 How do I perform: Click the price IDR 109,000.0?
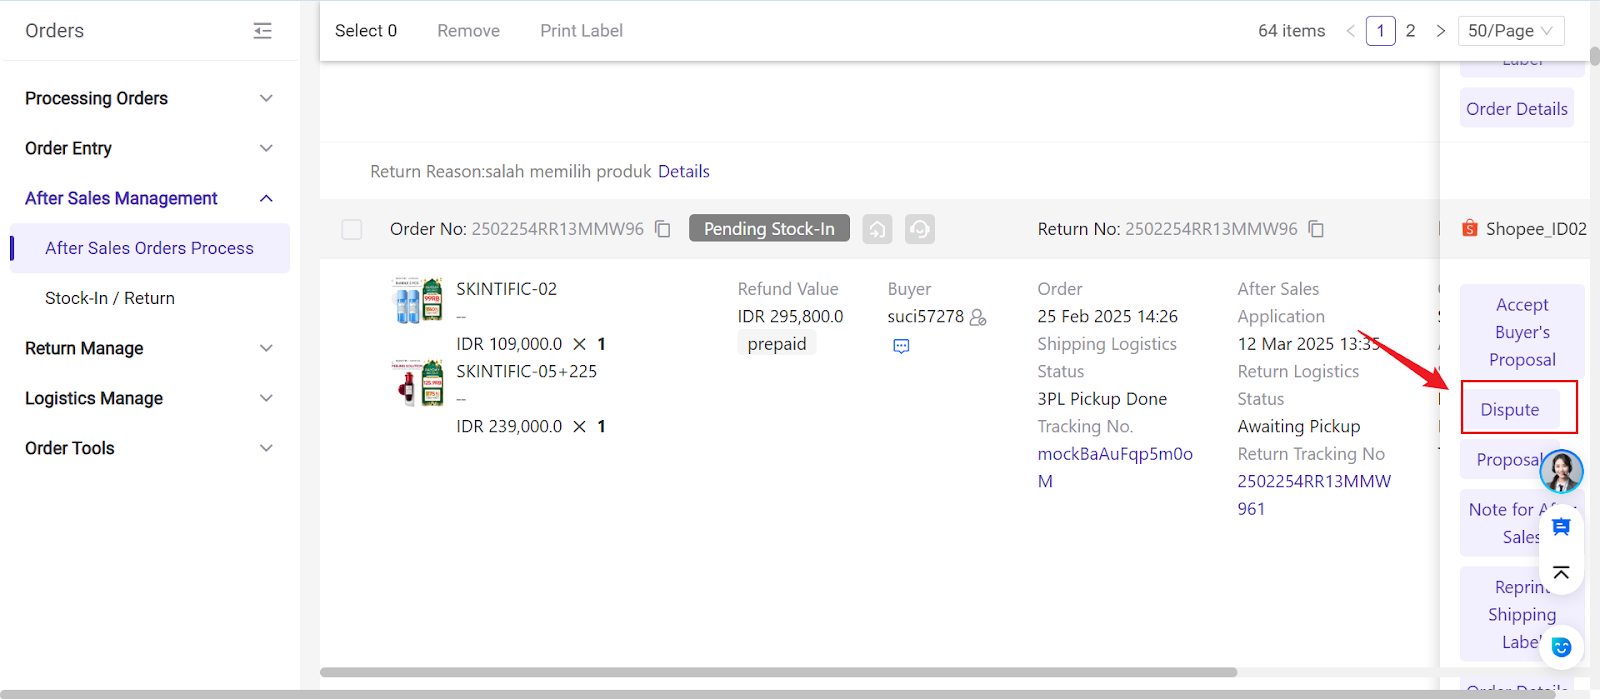click(x=509, y=344)
